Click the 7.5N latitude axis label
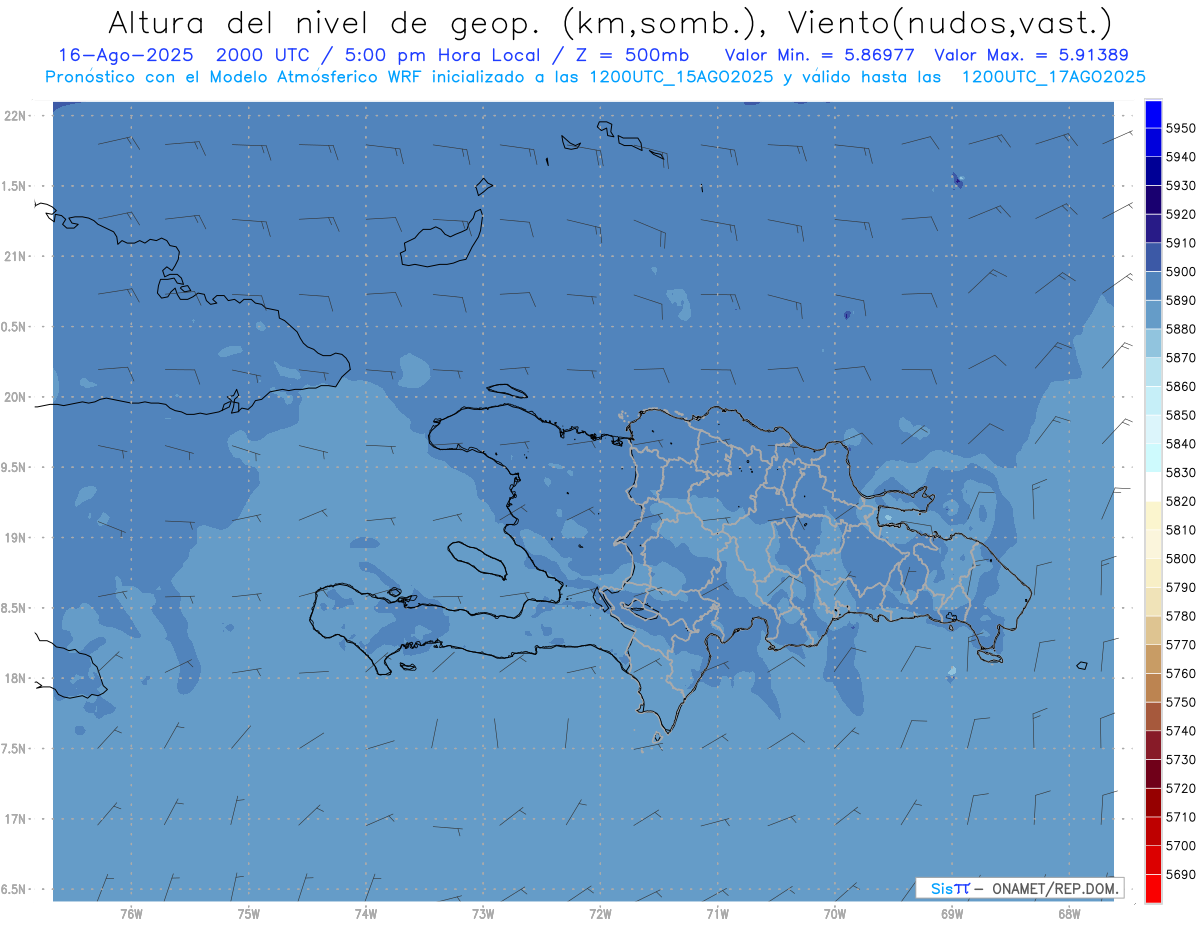 (x=13, y=749)
